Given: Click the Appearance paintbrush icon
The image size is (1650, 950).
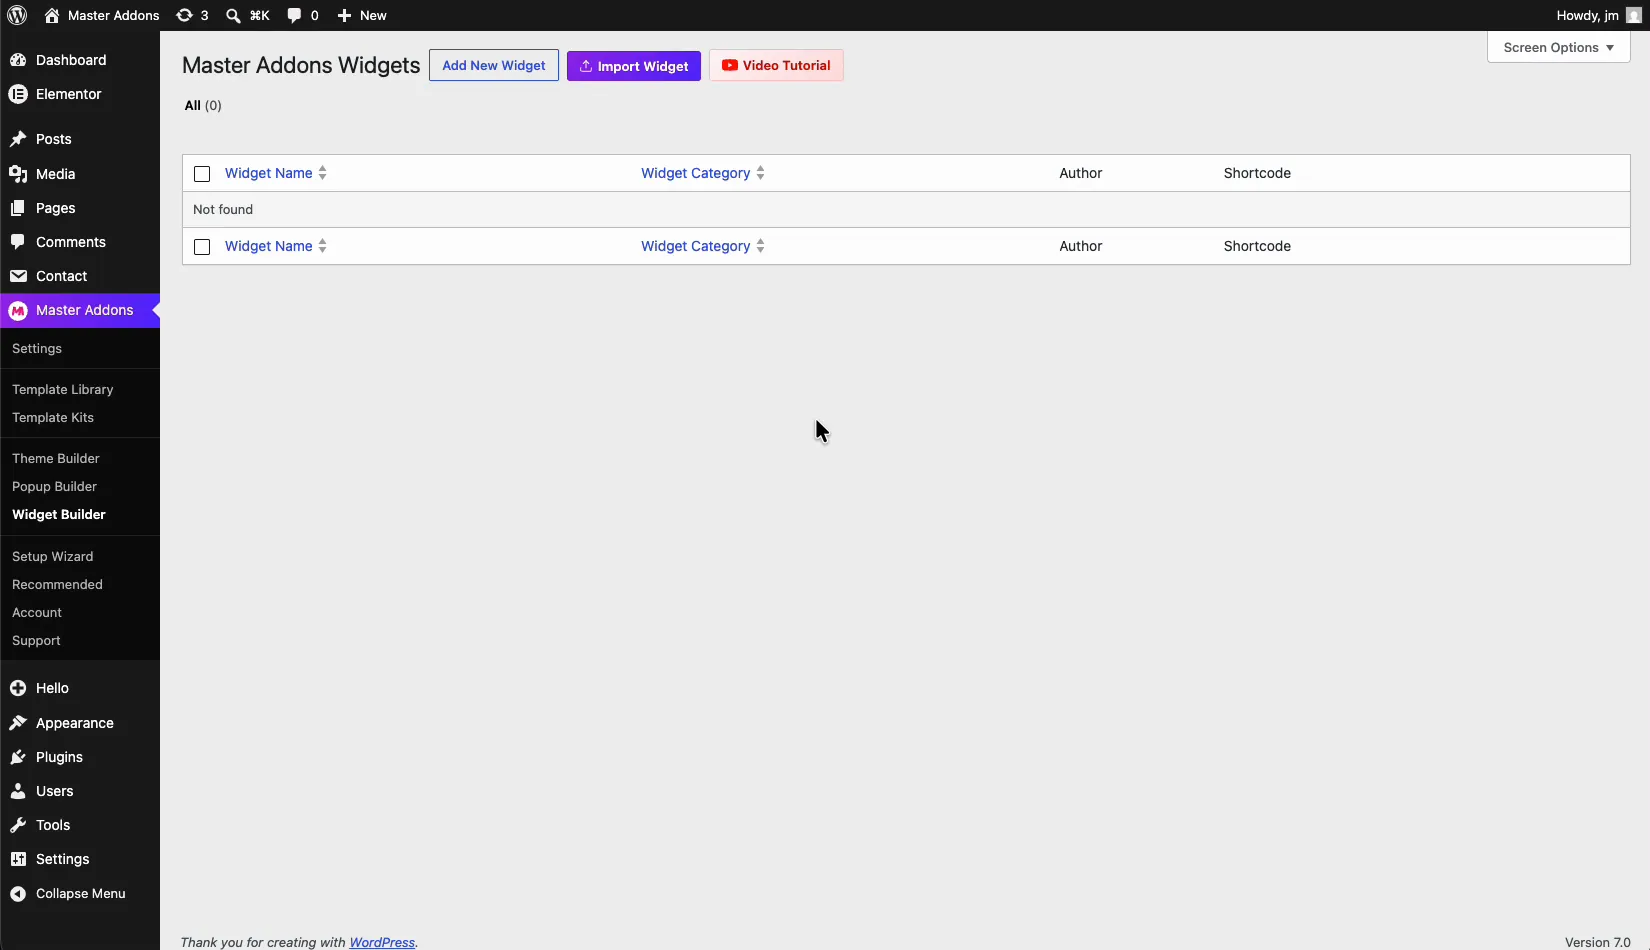Looking at the screenshot, I should tap(18, 723).
